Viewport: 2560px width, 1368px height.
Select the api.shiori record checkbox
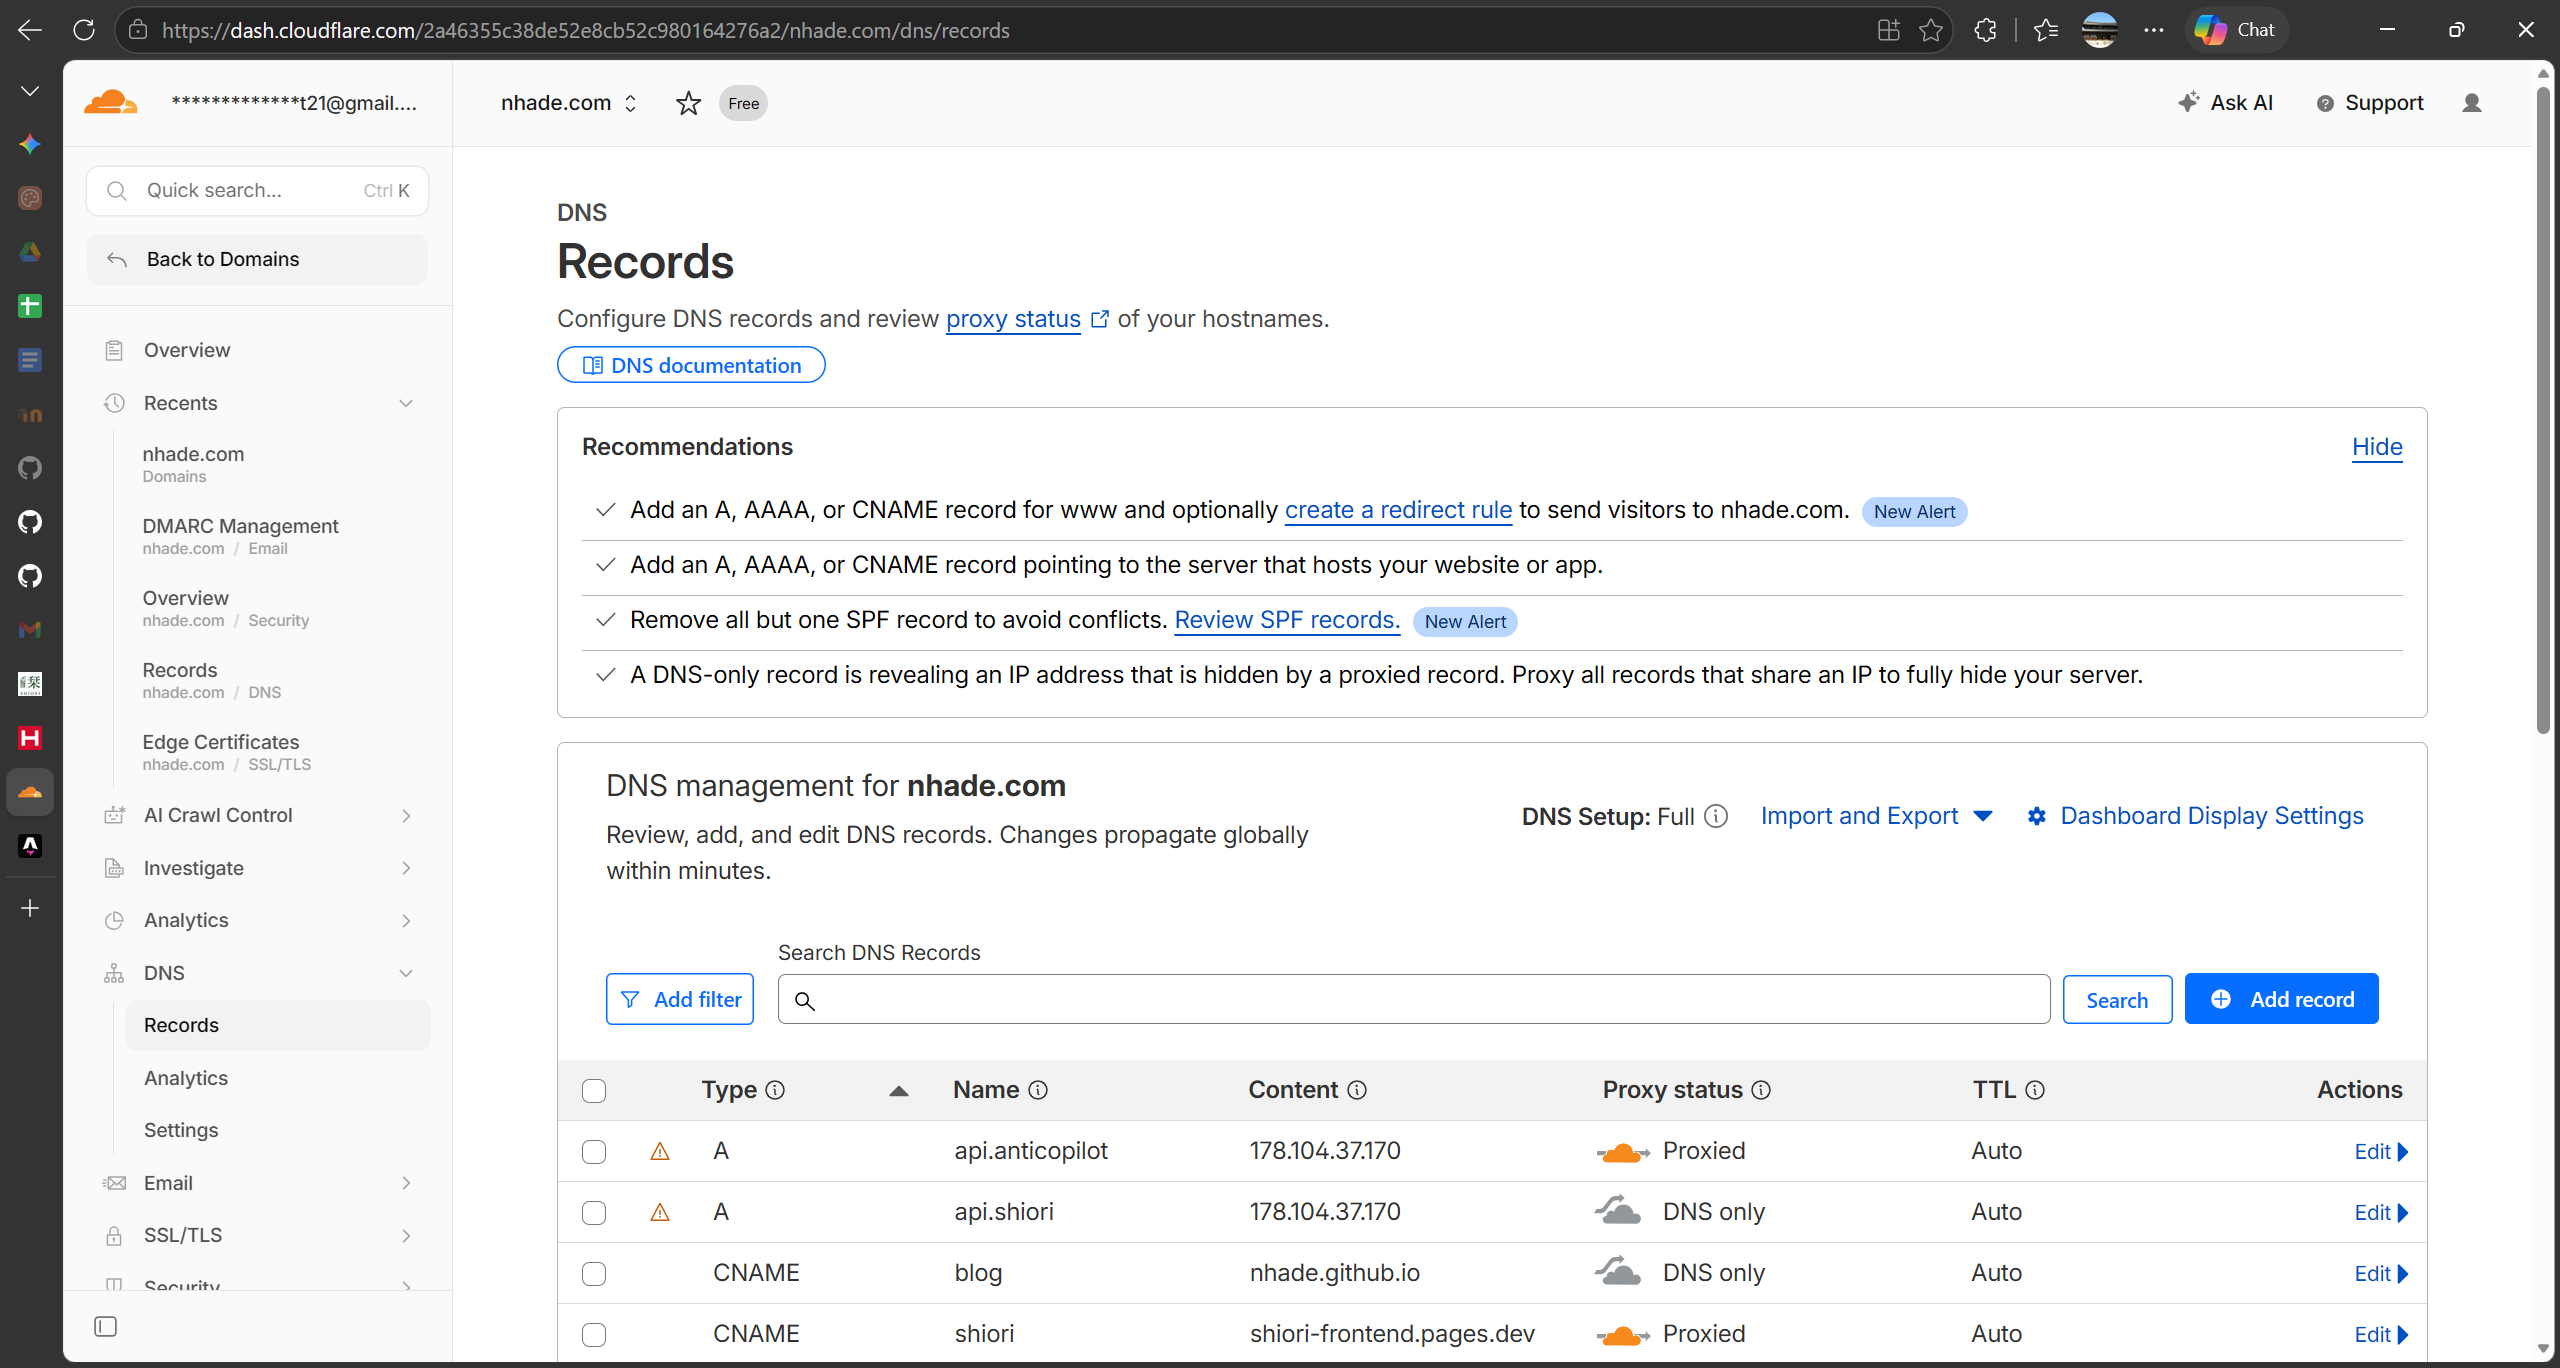[x=594, y=1213]
